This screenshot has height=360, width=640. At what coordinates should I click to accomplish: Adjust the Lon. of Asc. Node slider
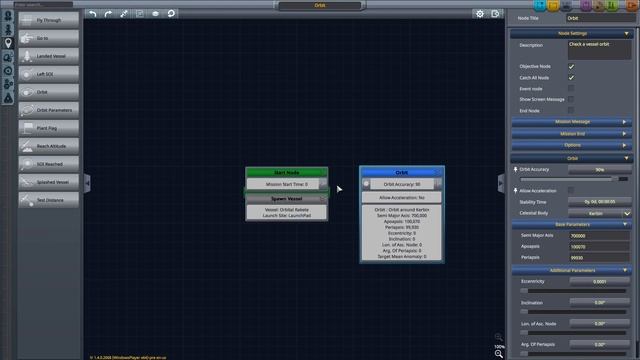tap(573, 333)
